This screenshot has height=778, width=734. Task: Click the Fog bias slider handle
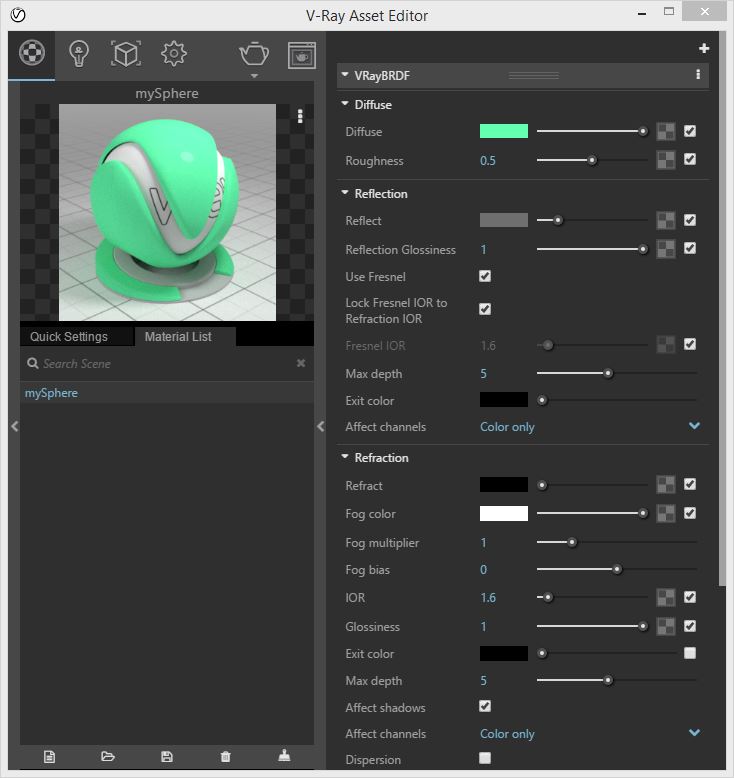click(617, 569)
